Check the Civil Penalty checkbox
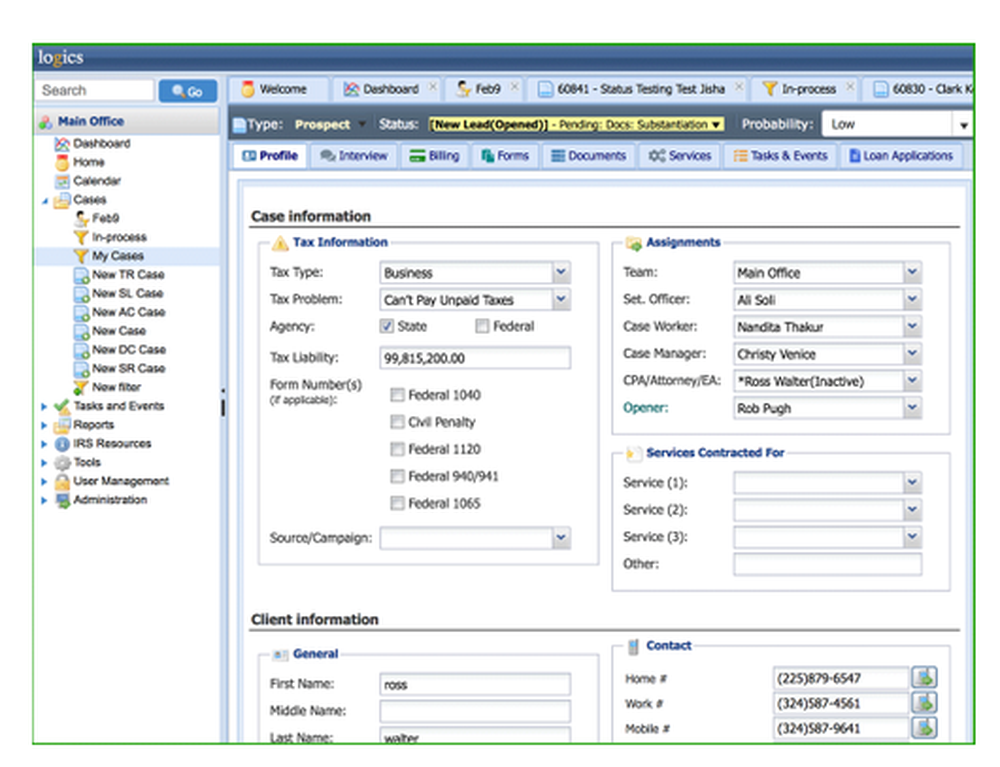Image resolution: width=1000 pixels, height=767 pixels. 397,422
